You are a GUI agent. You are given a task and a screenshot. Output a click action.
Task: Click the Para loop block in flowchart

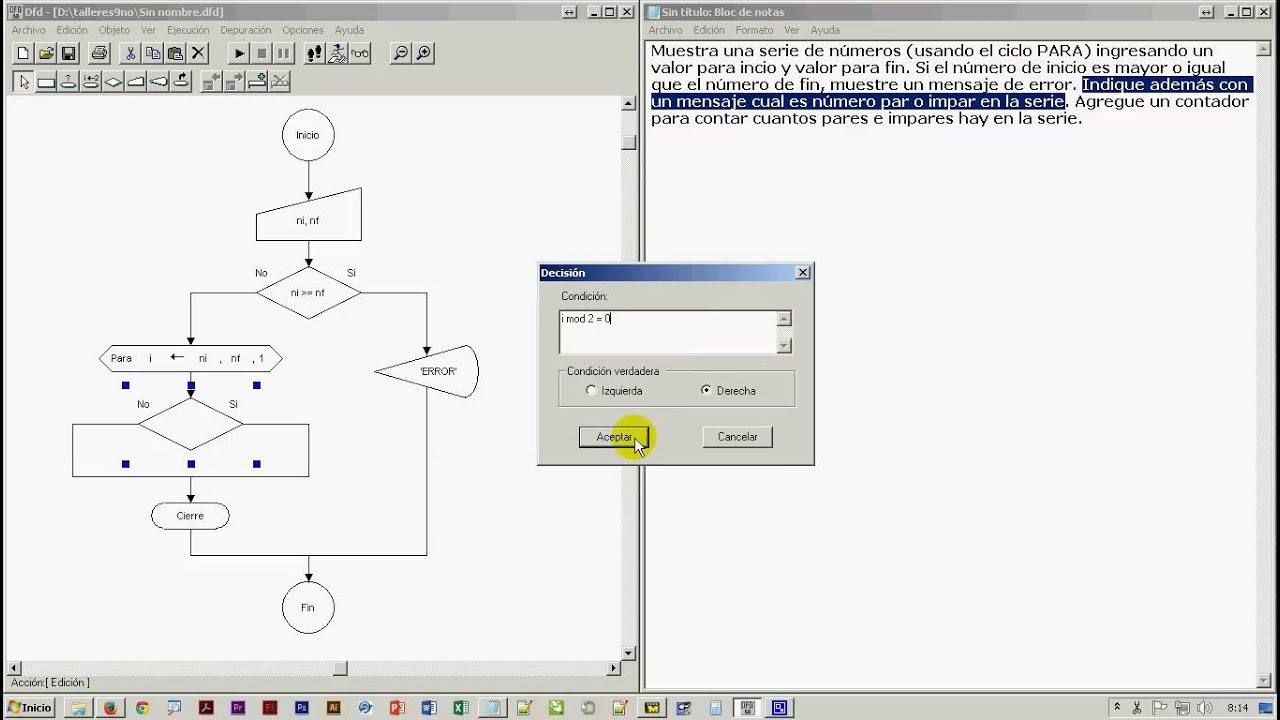191,358
